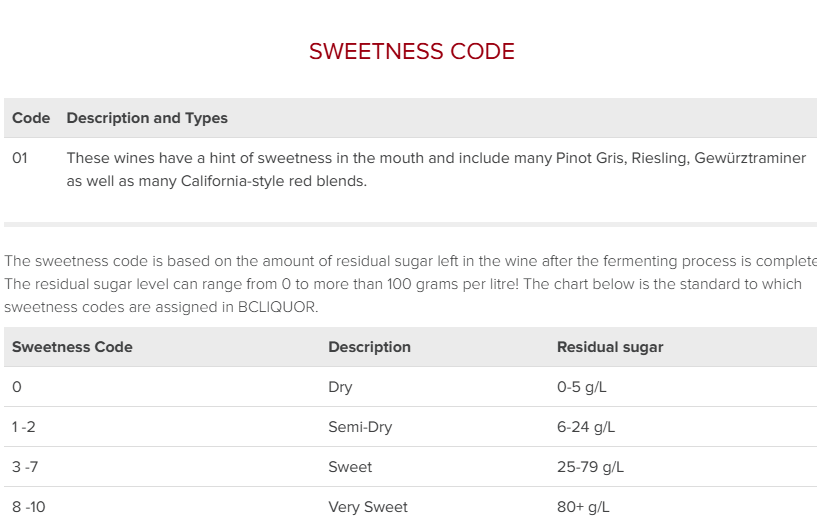Click the Residual sugar column header

pos(610,347)
